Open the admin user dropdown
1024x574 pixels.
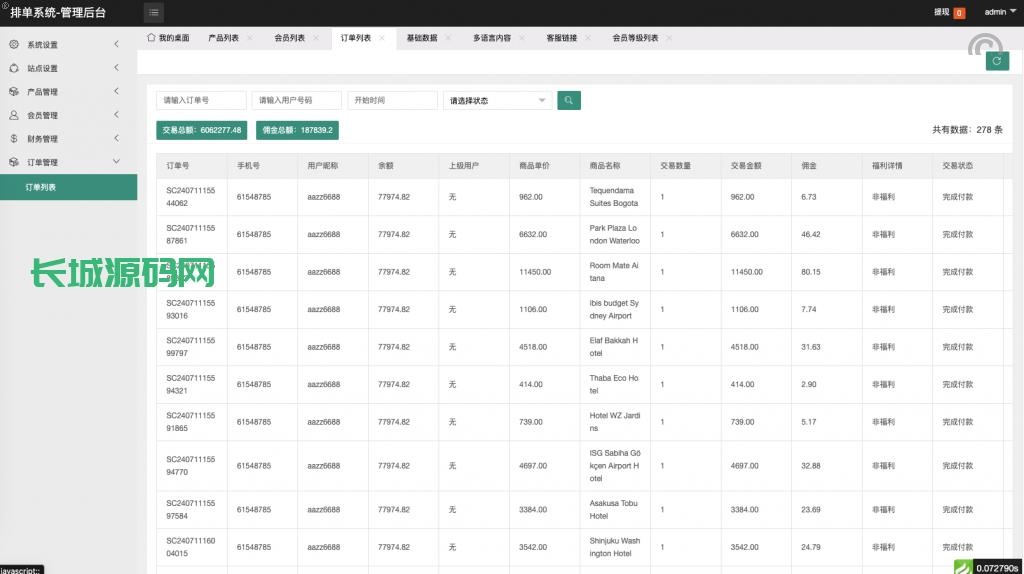[x=999, y=12]
